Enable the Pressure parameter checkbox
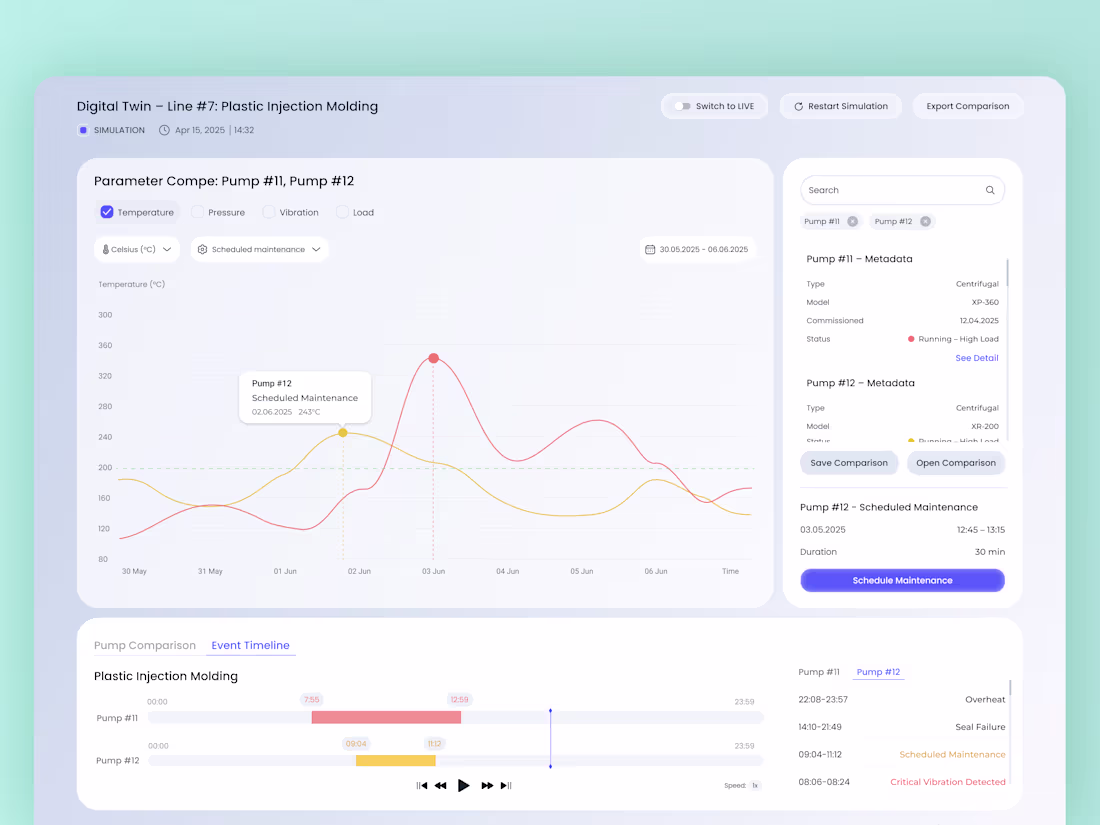Viewport: 1100px width, 825px height. coord(197,212)
